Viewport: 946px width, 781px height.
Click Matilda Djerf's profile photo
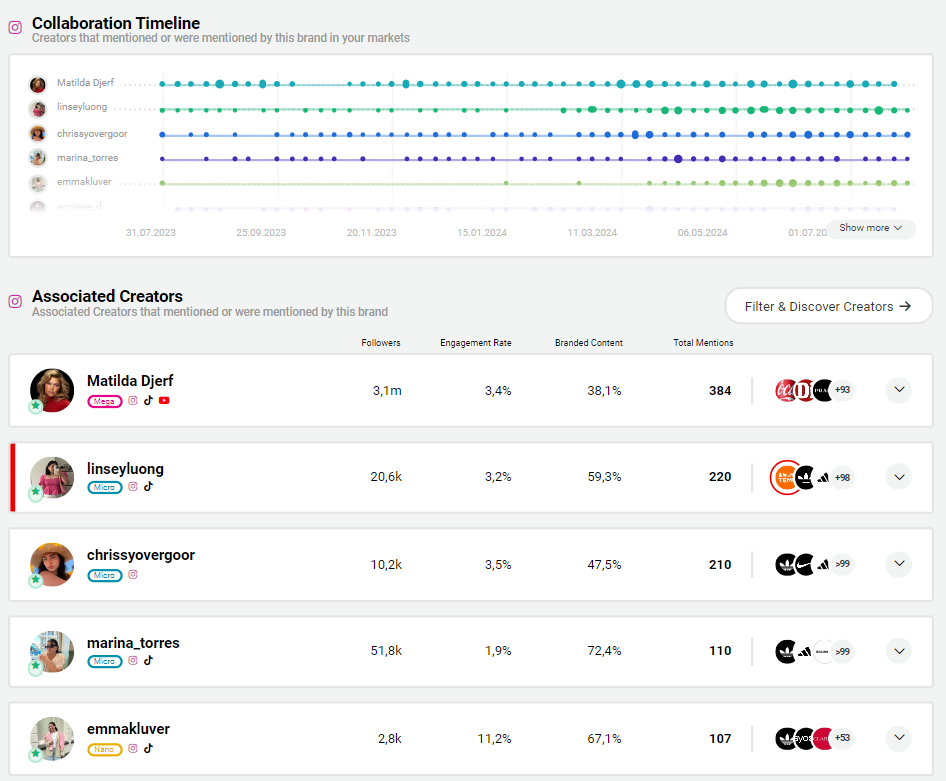[52, 390]
